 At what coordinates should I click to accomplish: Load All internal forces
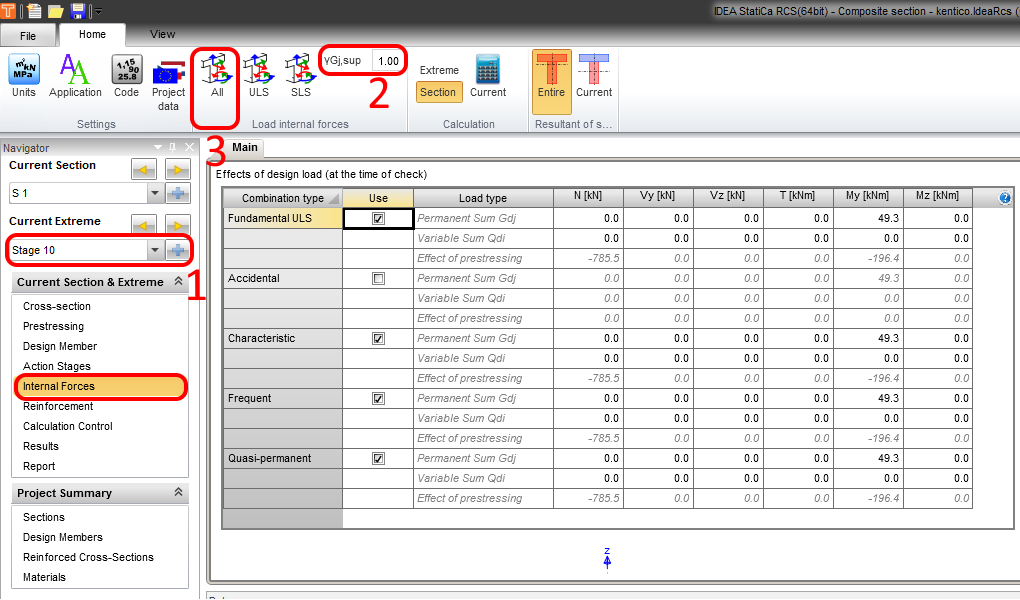coord(216,76)
